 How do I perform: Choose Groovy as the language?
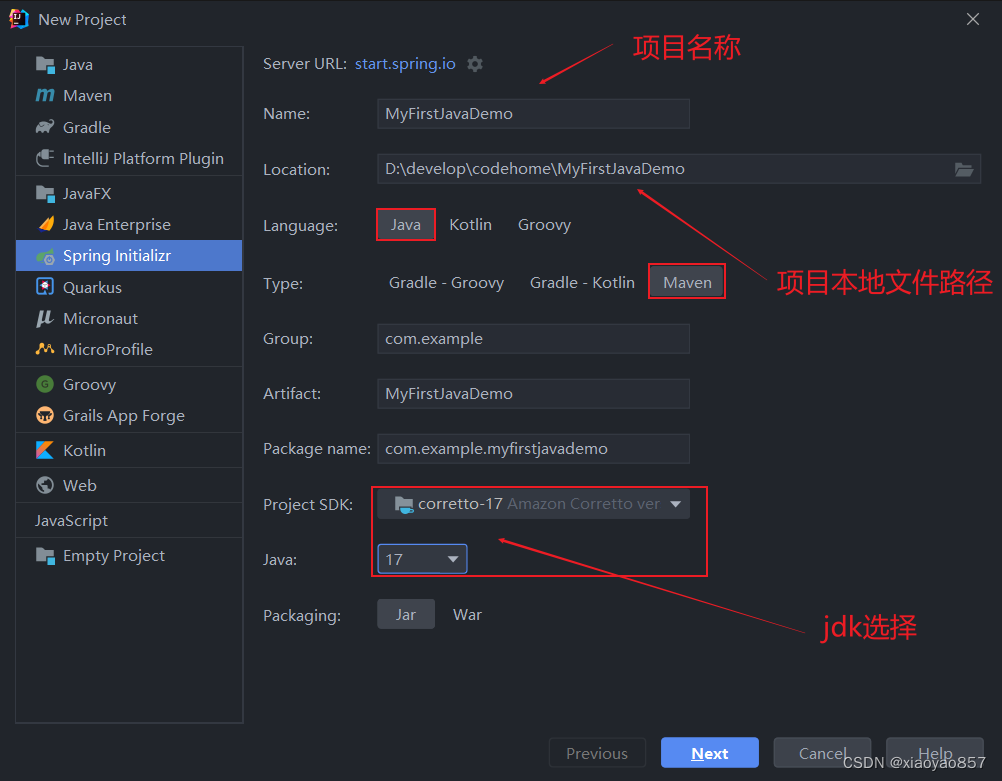click(544, 225)
